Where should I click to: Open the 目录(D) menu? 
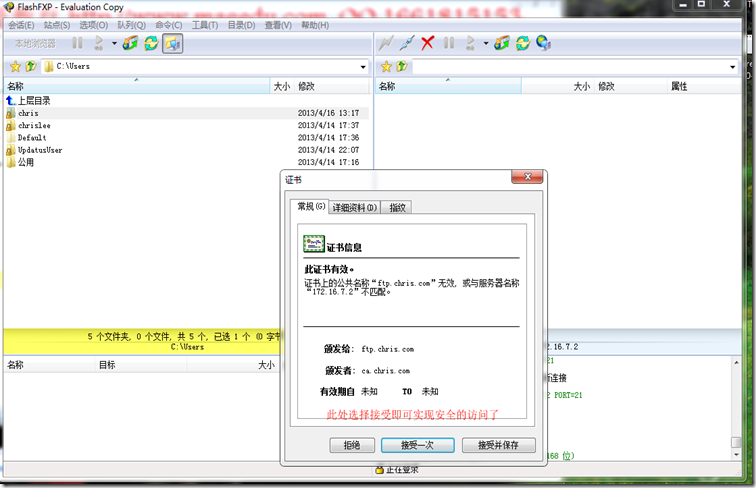point(242,25)
